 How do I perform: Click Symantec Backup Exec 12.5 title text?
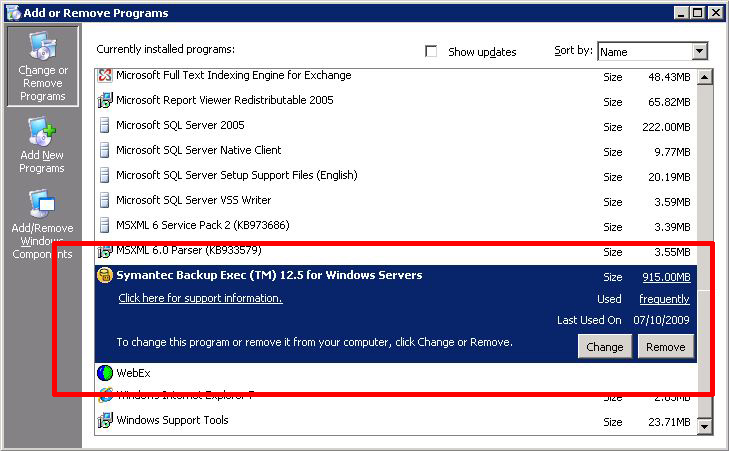(x=269, y=275)
